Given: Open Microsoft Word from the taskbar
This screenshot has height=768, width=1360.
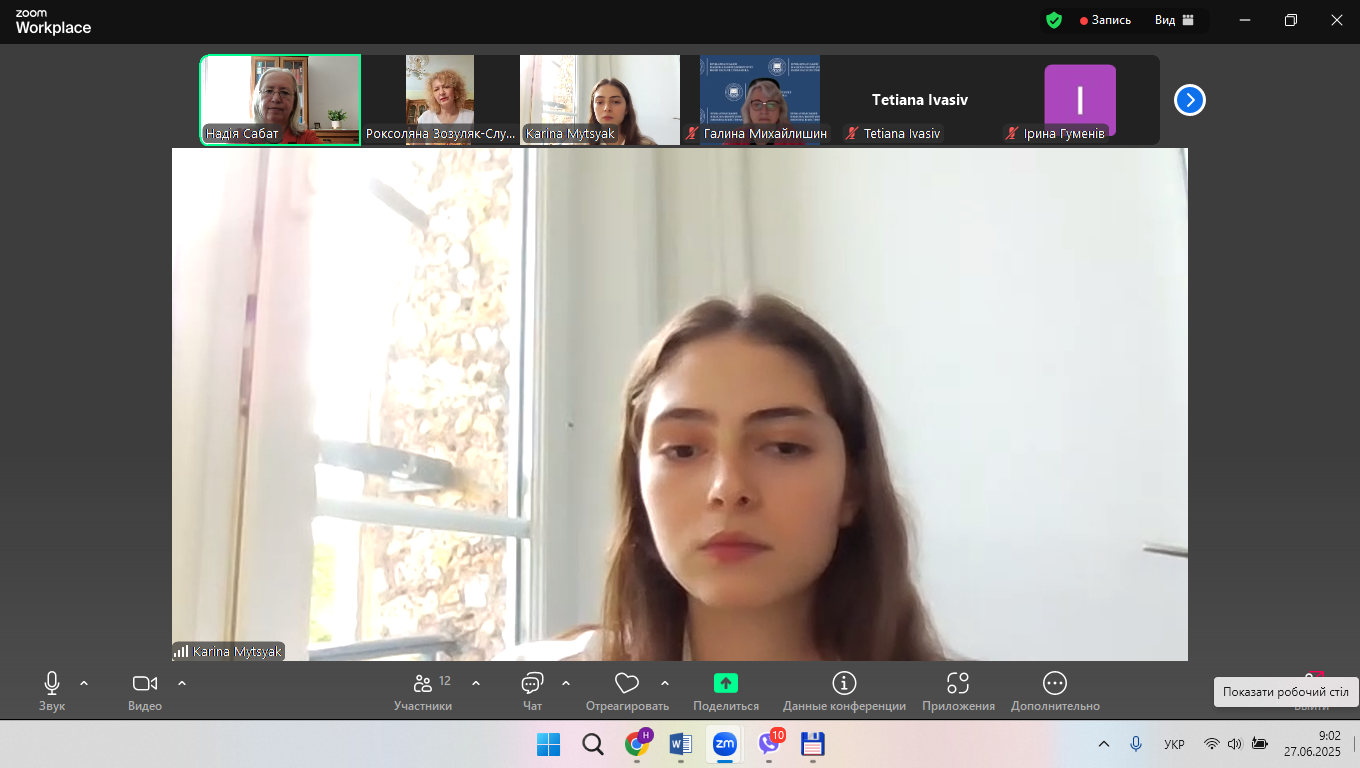Looking at the screenshot, I should tap(680, 744).
